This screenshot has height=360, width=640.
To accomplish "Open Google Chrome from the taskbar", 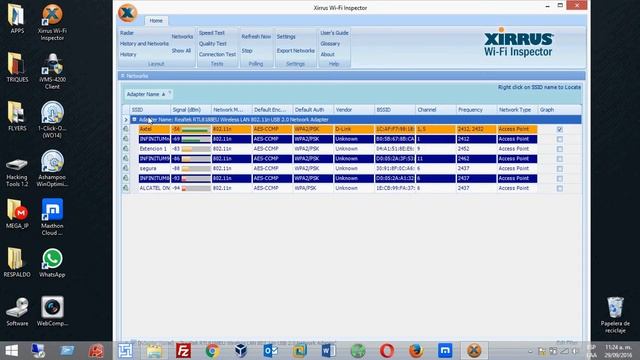I will coord(212,351).
